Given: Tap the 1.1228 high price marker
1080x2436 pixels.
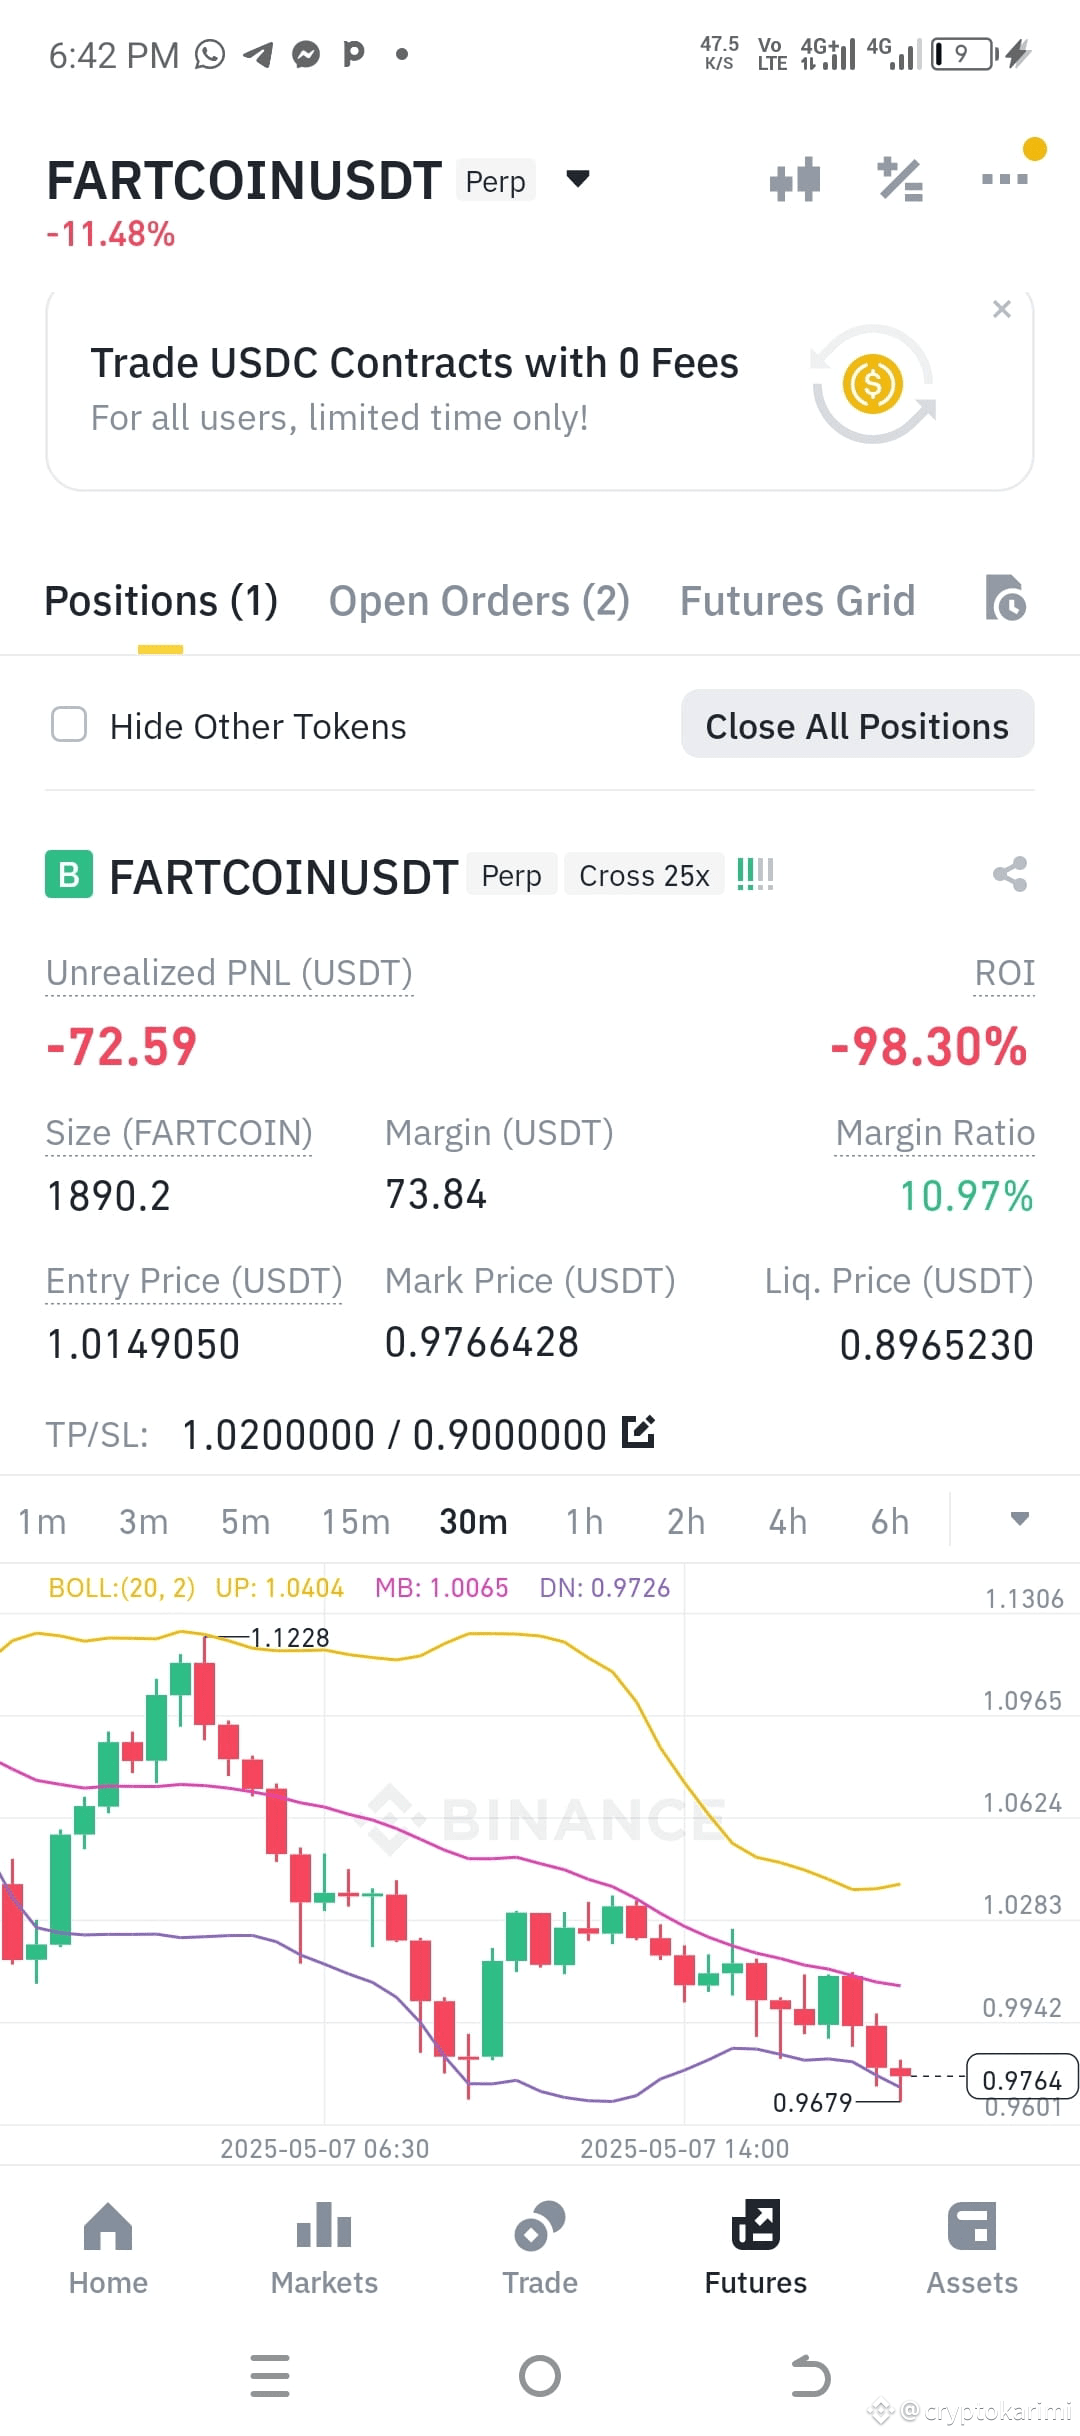Looking at the screenshot, I should (x=290, y=1637).
